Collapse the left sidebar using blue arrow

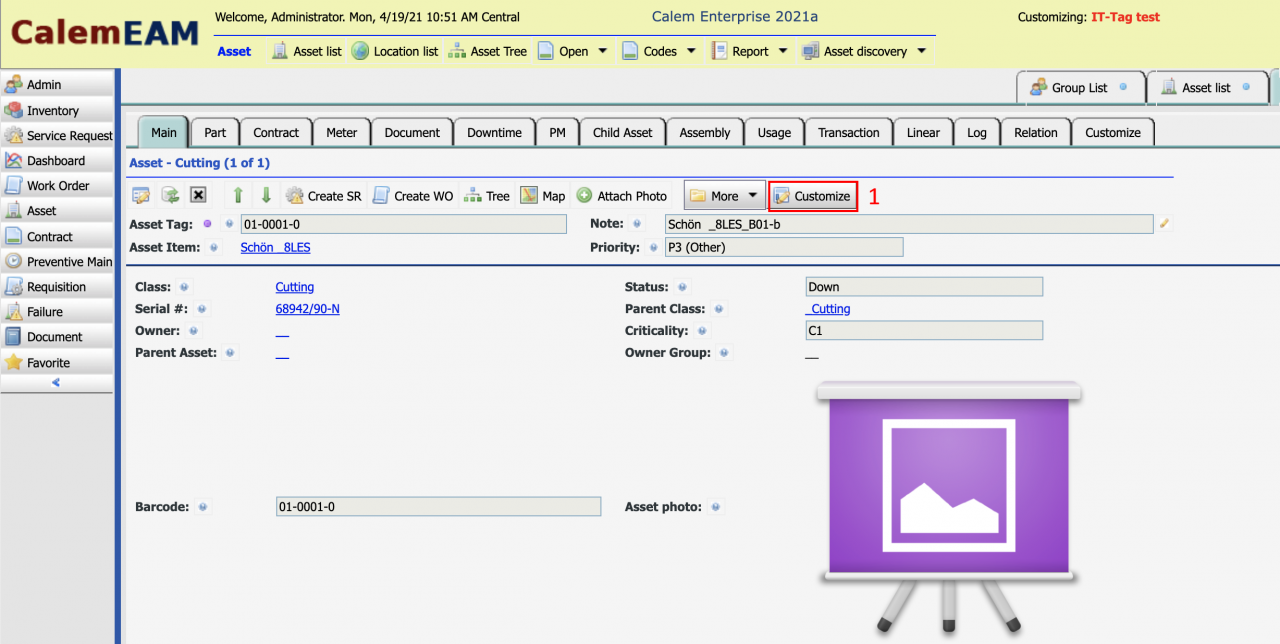point(56,383)
